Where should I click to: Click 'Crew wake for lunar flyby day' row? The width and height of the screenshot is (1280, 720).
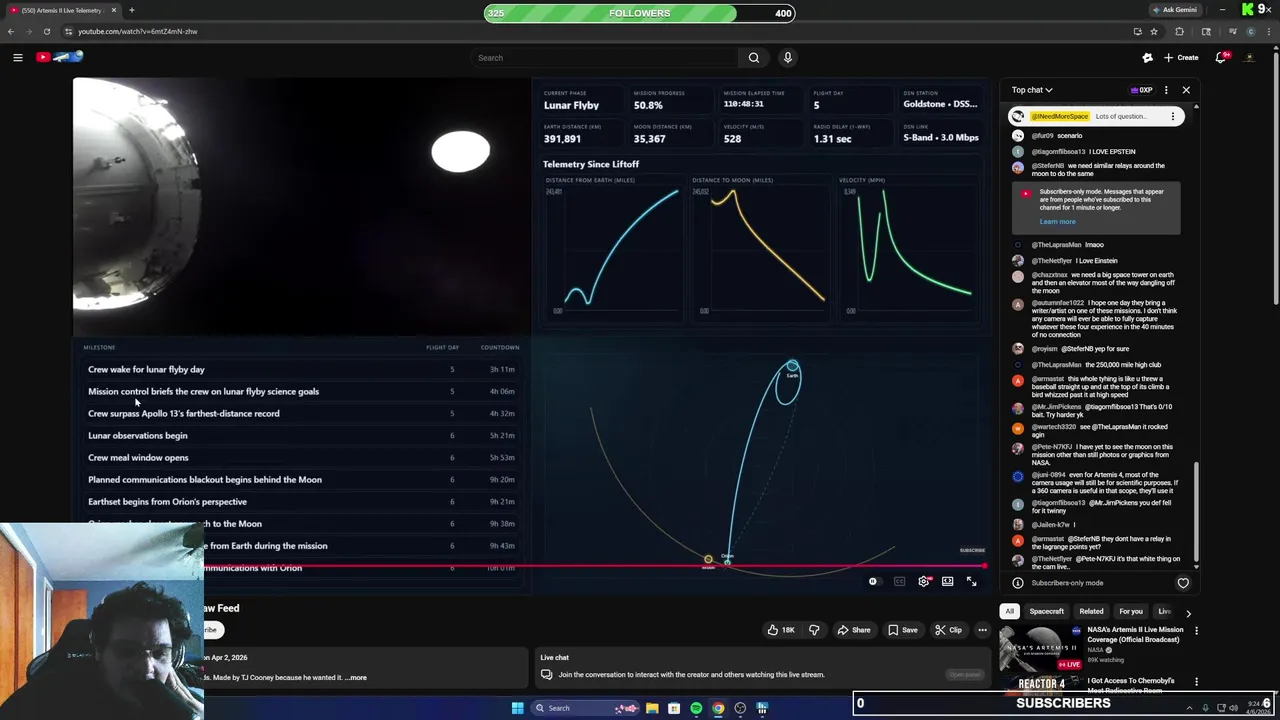[303, 369]
